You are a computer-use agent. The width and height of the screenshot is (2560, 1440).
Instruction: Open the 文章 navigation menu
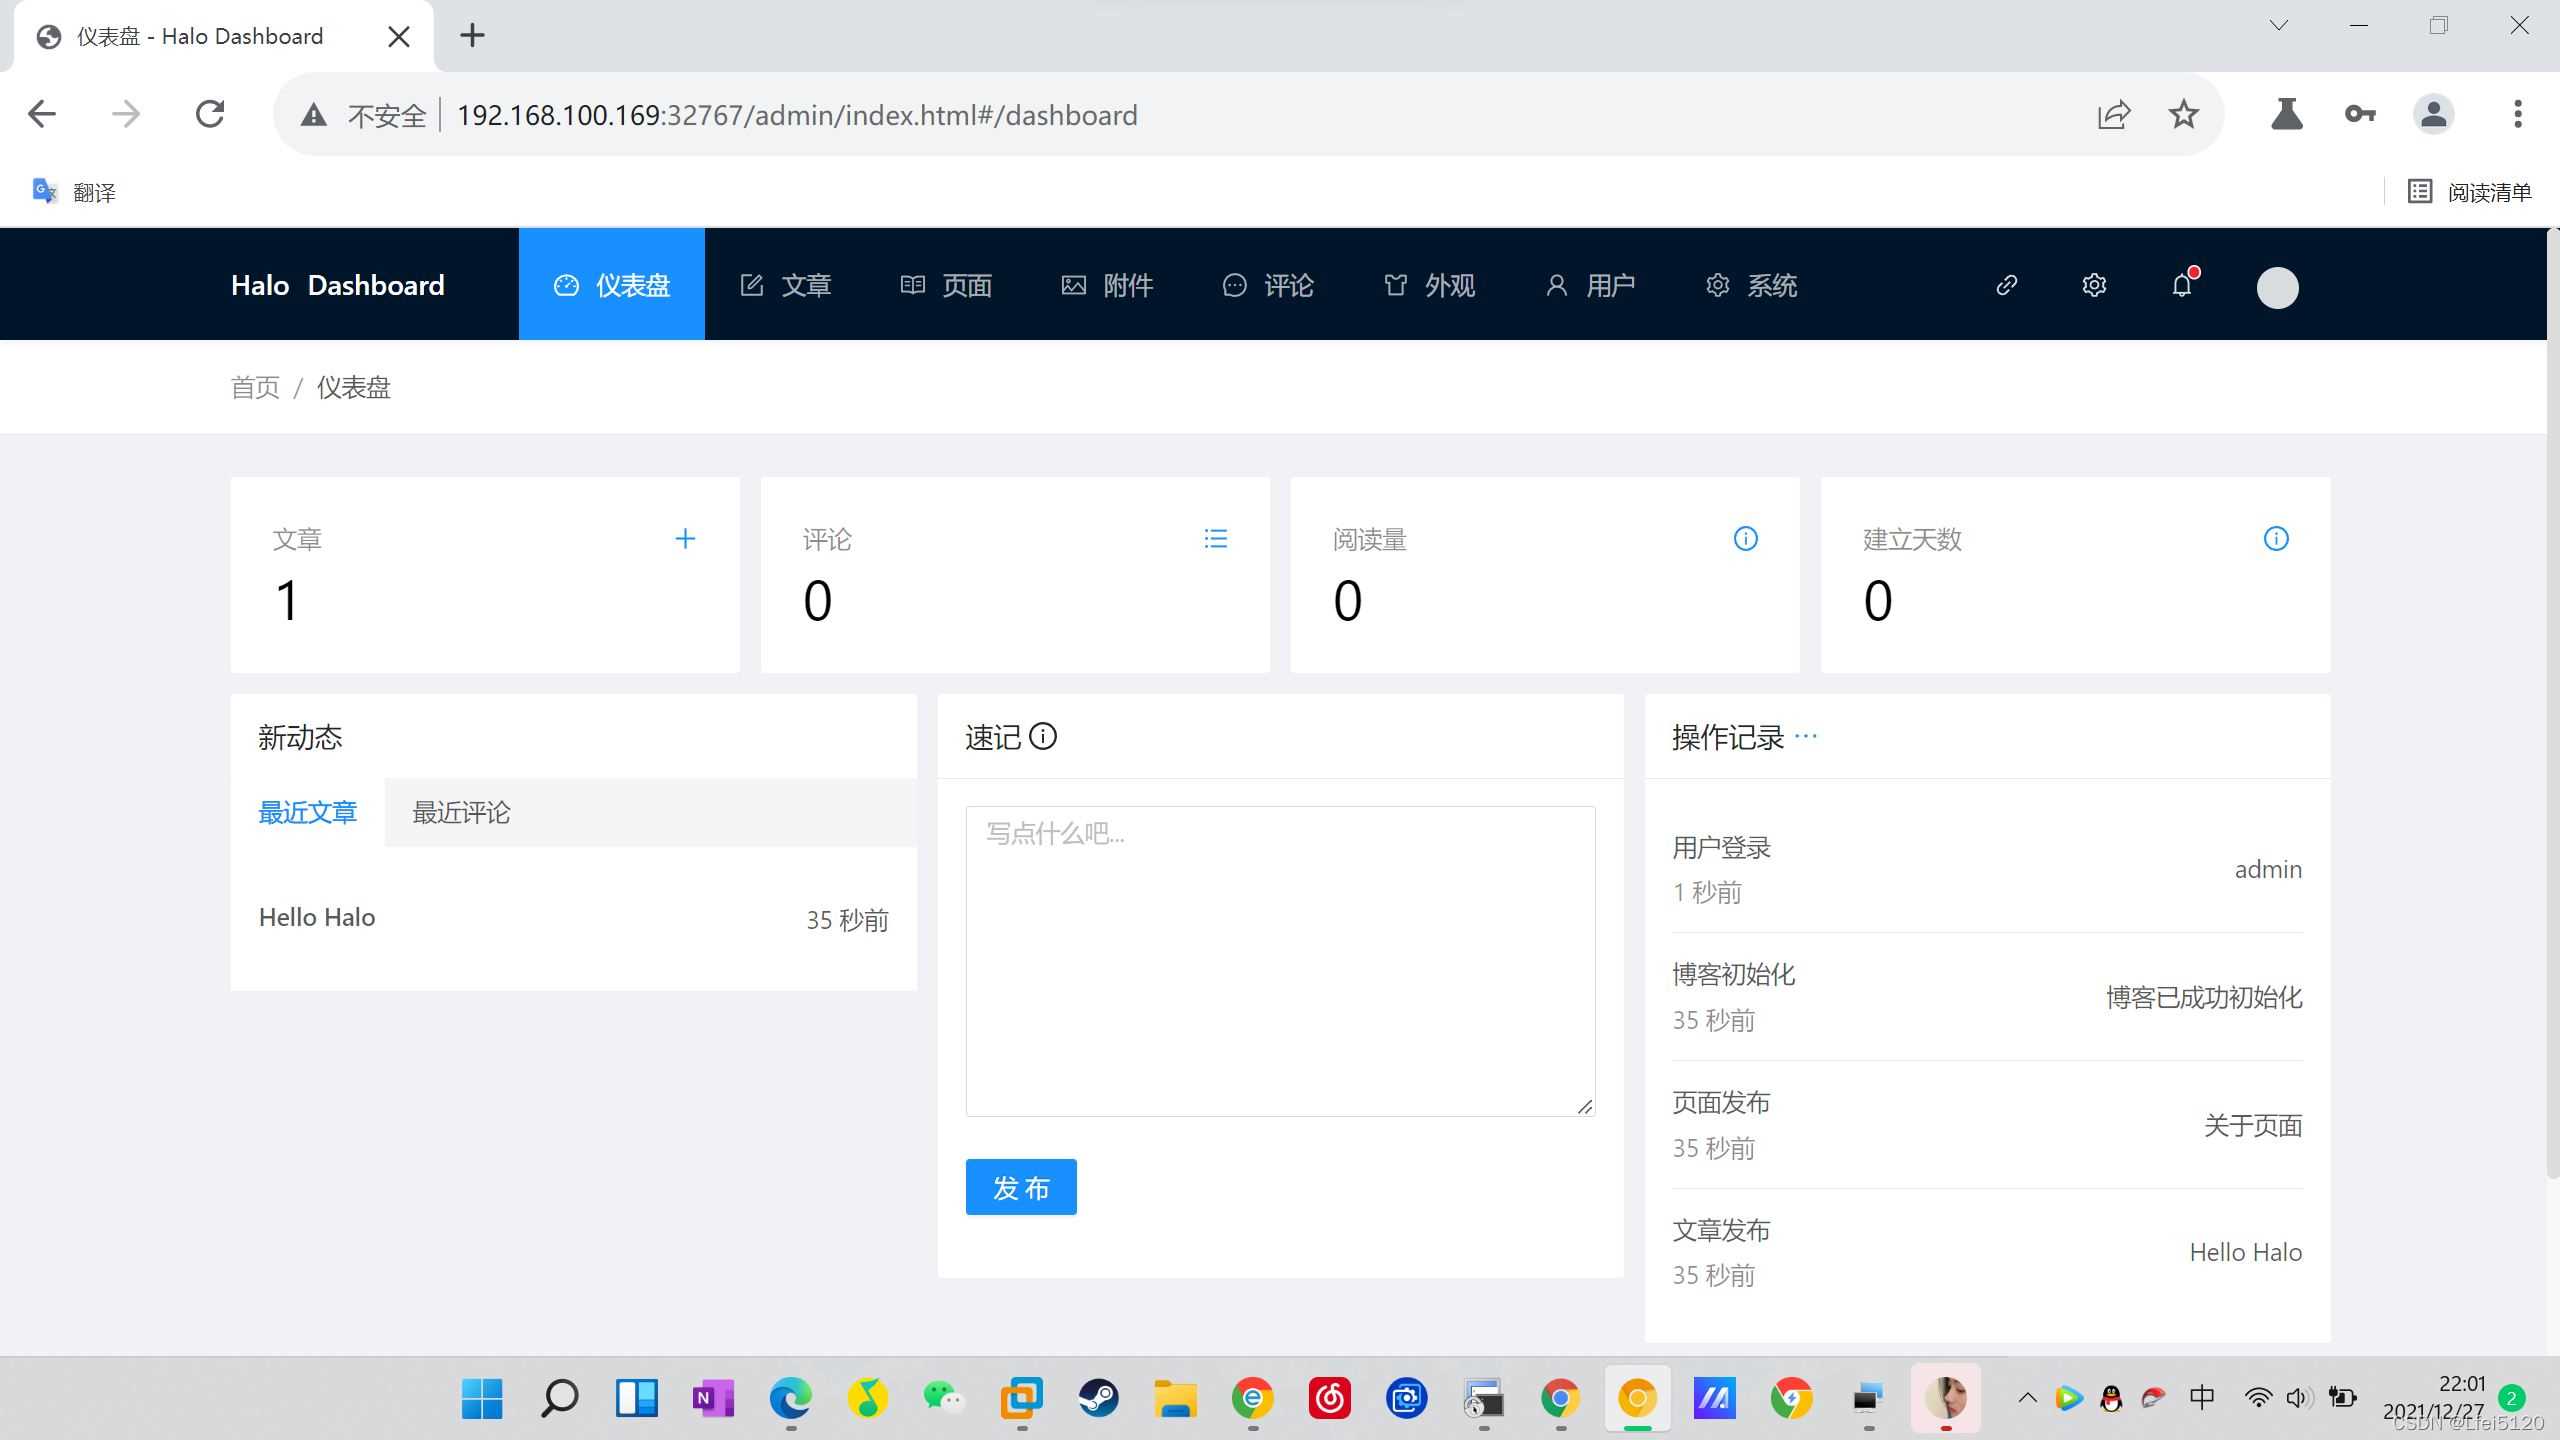[x=786, y=285]
